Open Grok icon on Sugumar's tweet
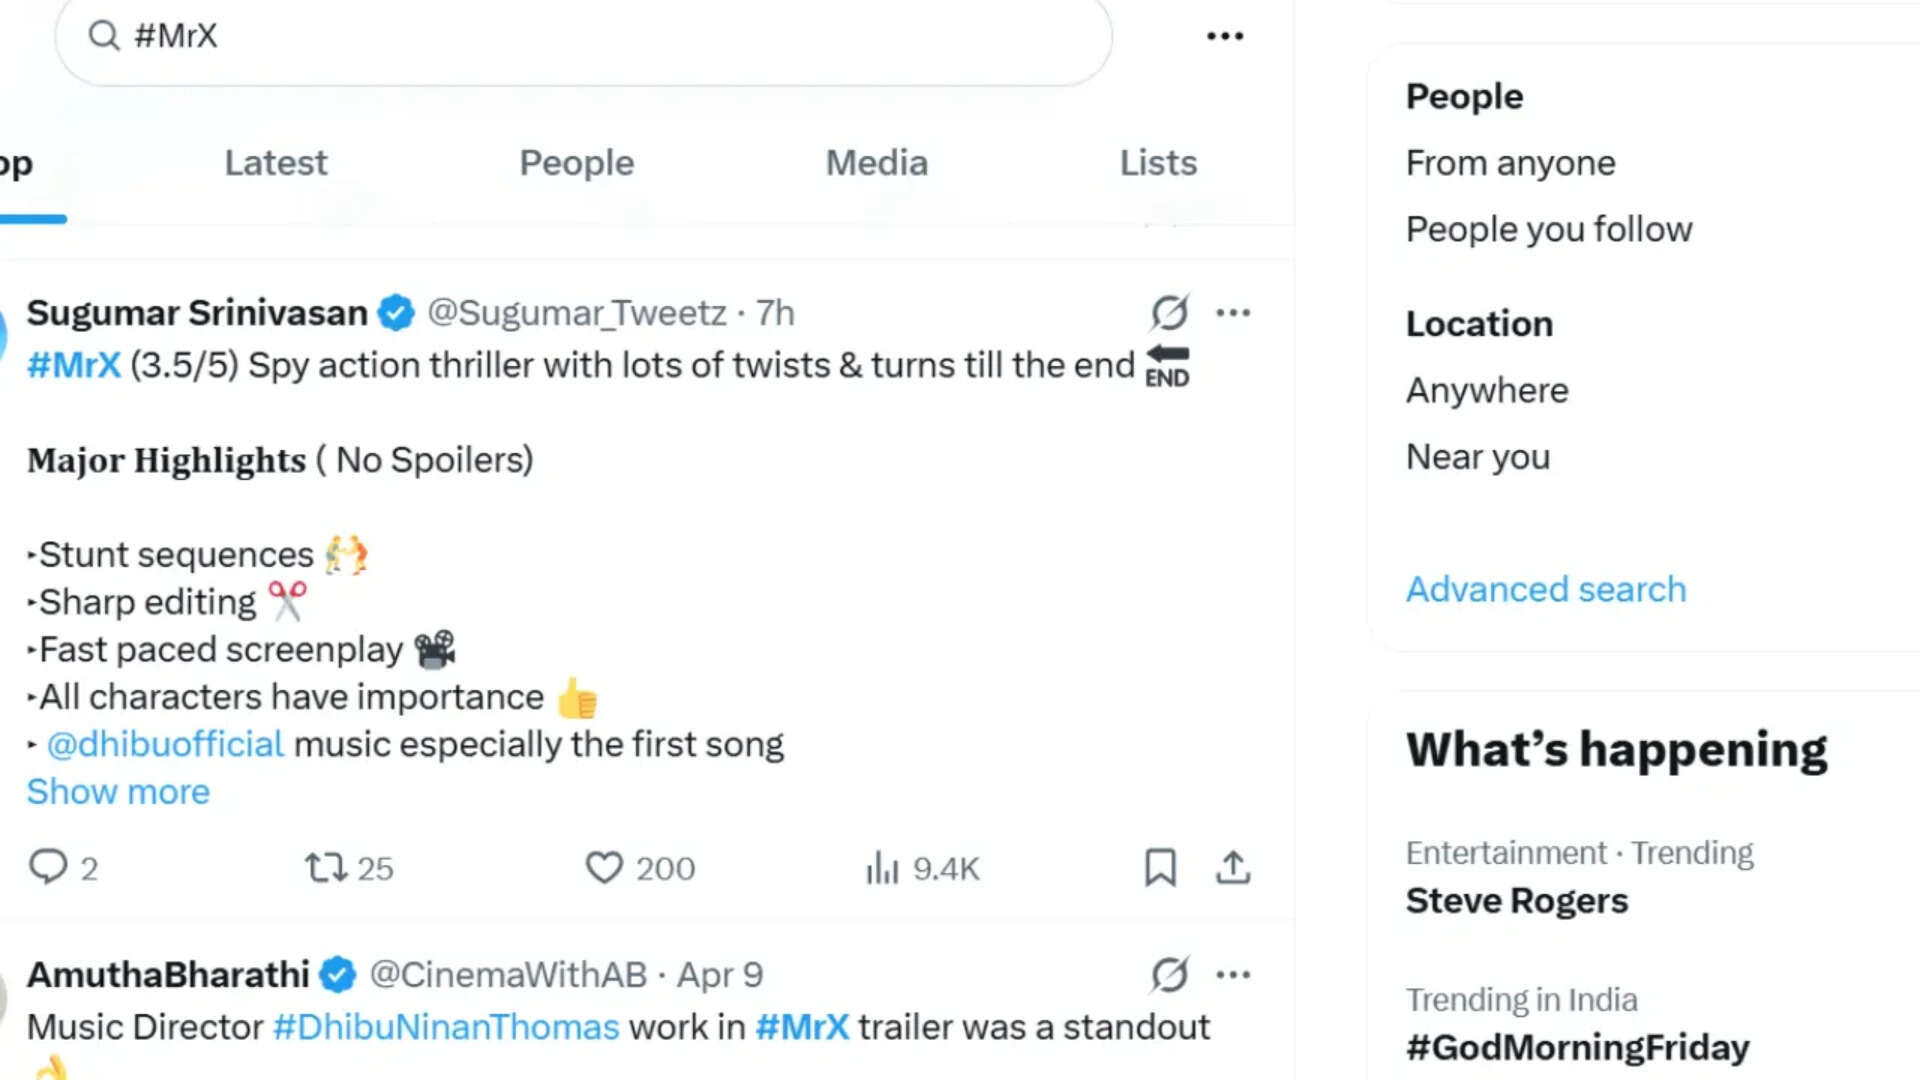This screenshot has height=1080, width=1920. pyautogui.click(x=1169, y=313)
